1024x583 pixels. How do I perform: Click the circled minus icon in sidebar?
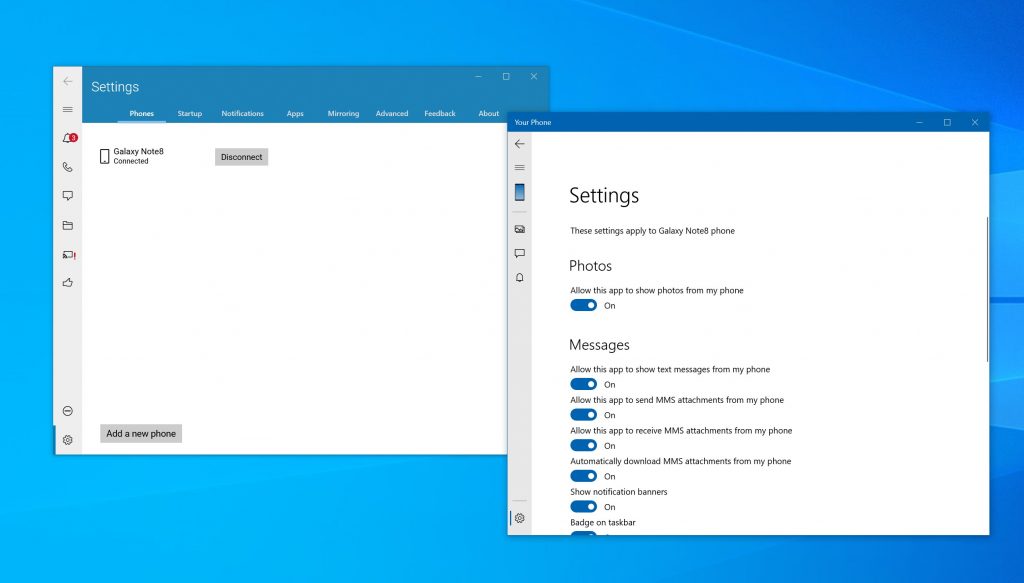pyautogui.click(x=68, y=411)
